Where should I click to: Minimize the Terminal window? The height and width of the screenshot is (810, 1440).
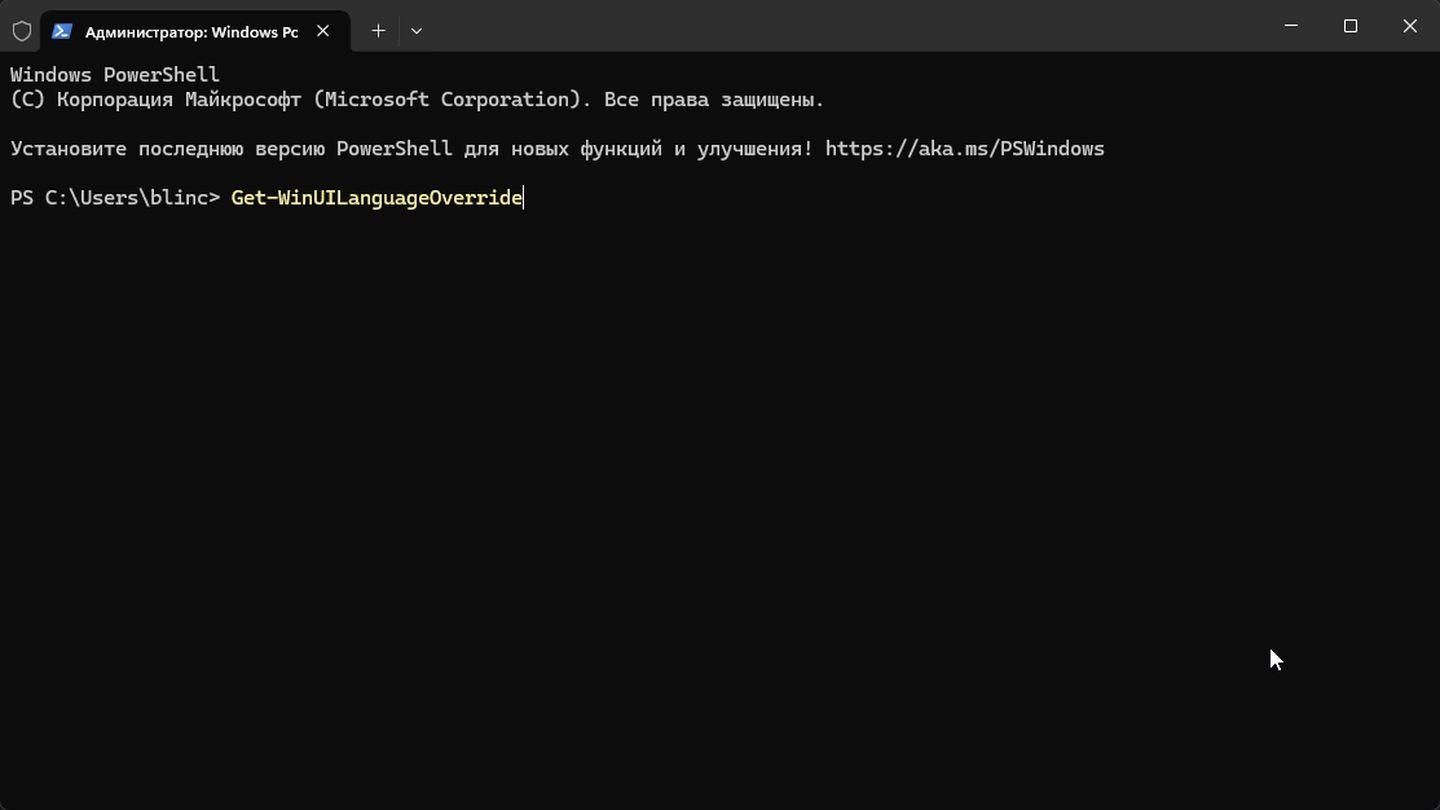[x=1291, y=26]
